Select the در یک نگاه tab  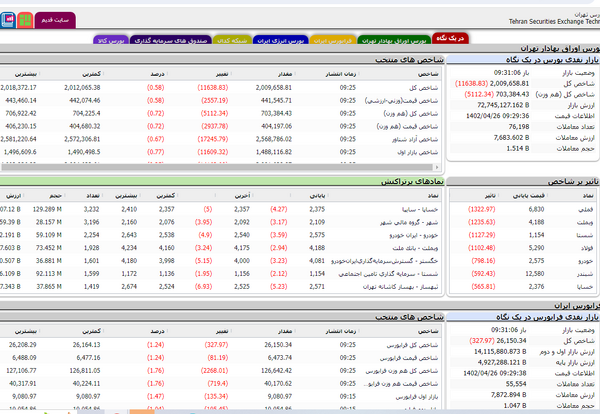pyautogui.click(x=450, y=38)
